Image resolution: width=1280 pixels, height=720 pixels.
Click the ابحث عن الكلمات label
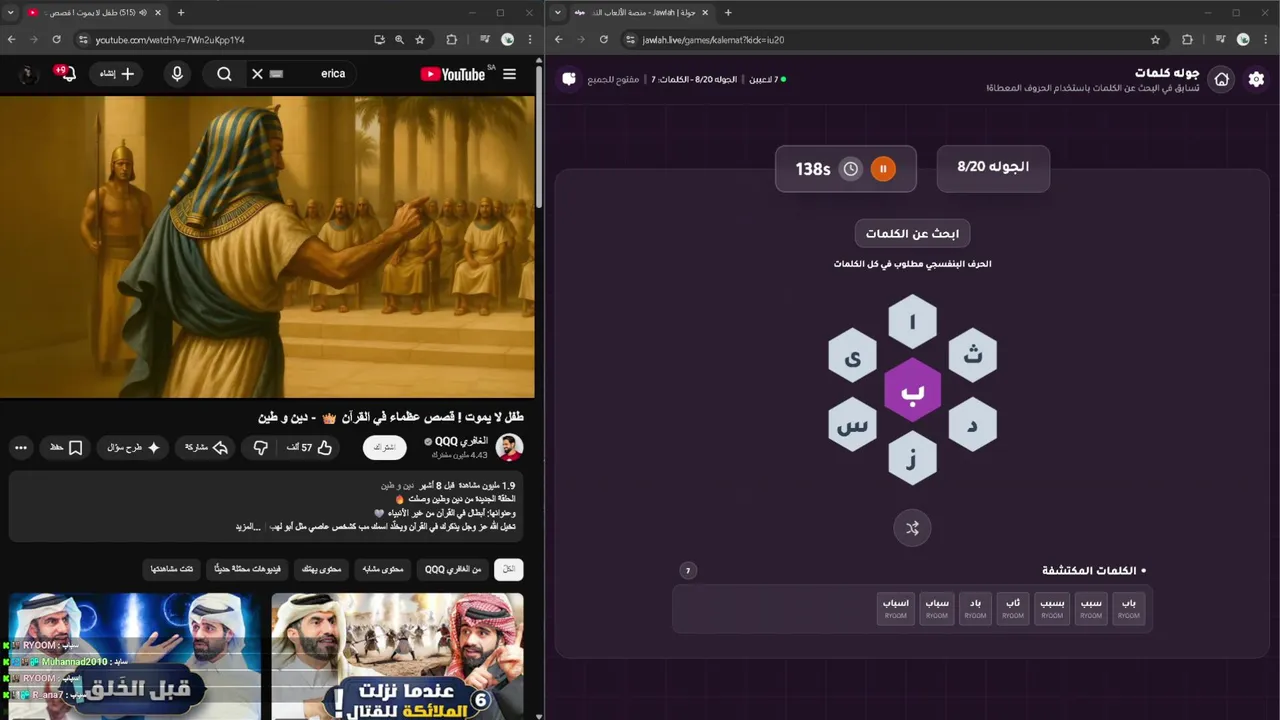(x=912, y=234)
